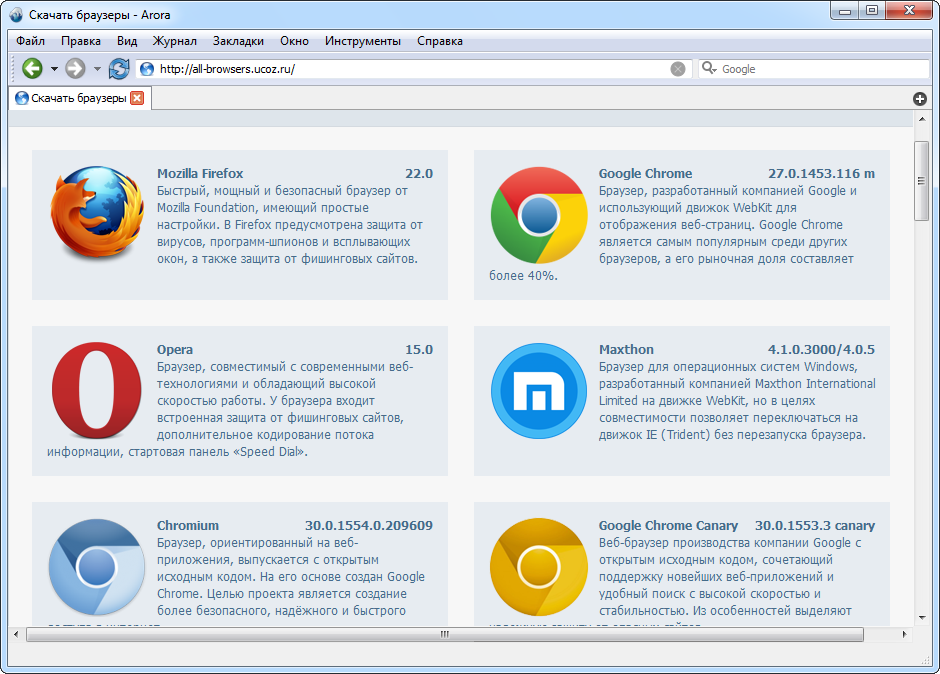Click the Arora icon in title bar
The height and width of the screenshot is (674, 940).
(x=16, y=15)
